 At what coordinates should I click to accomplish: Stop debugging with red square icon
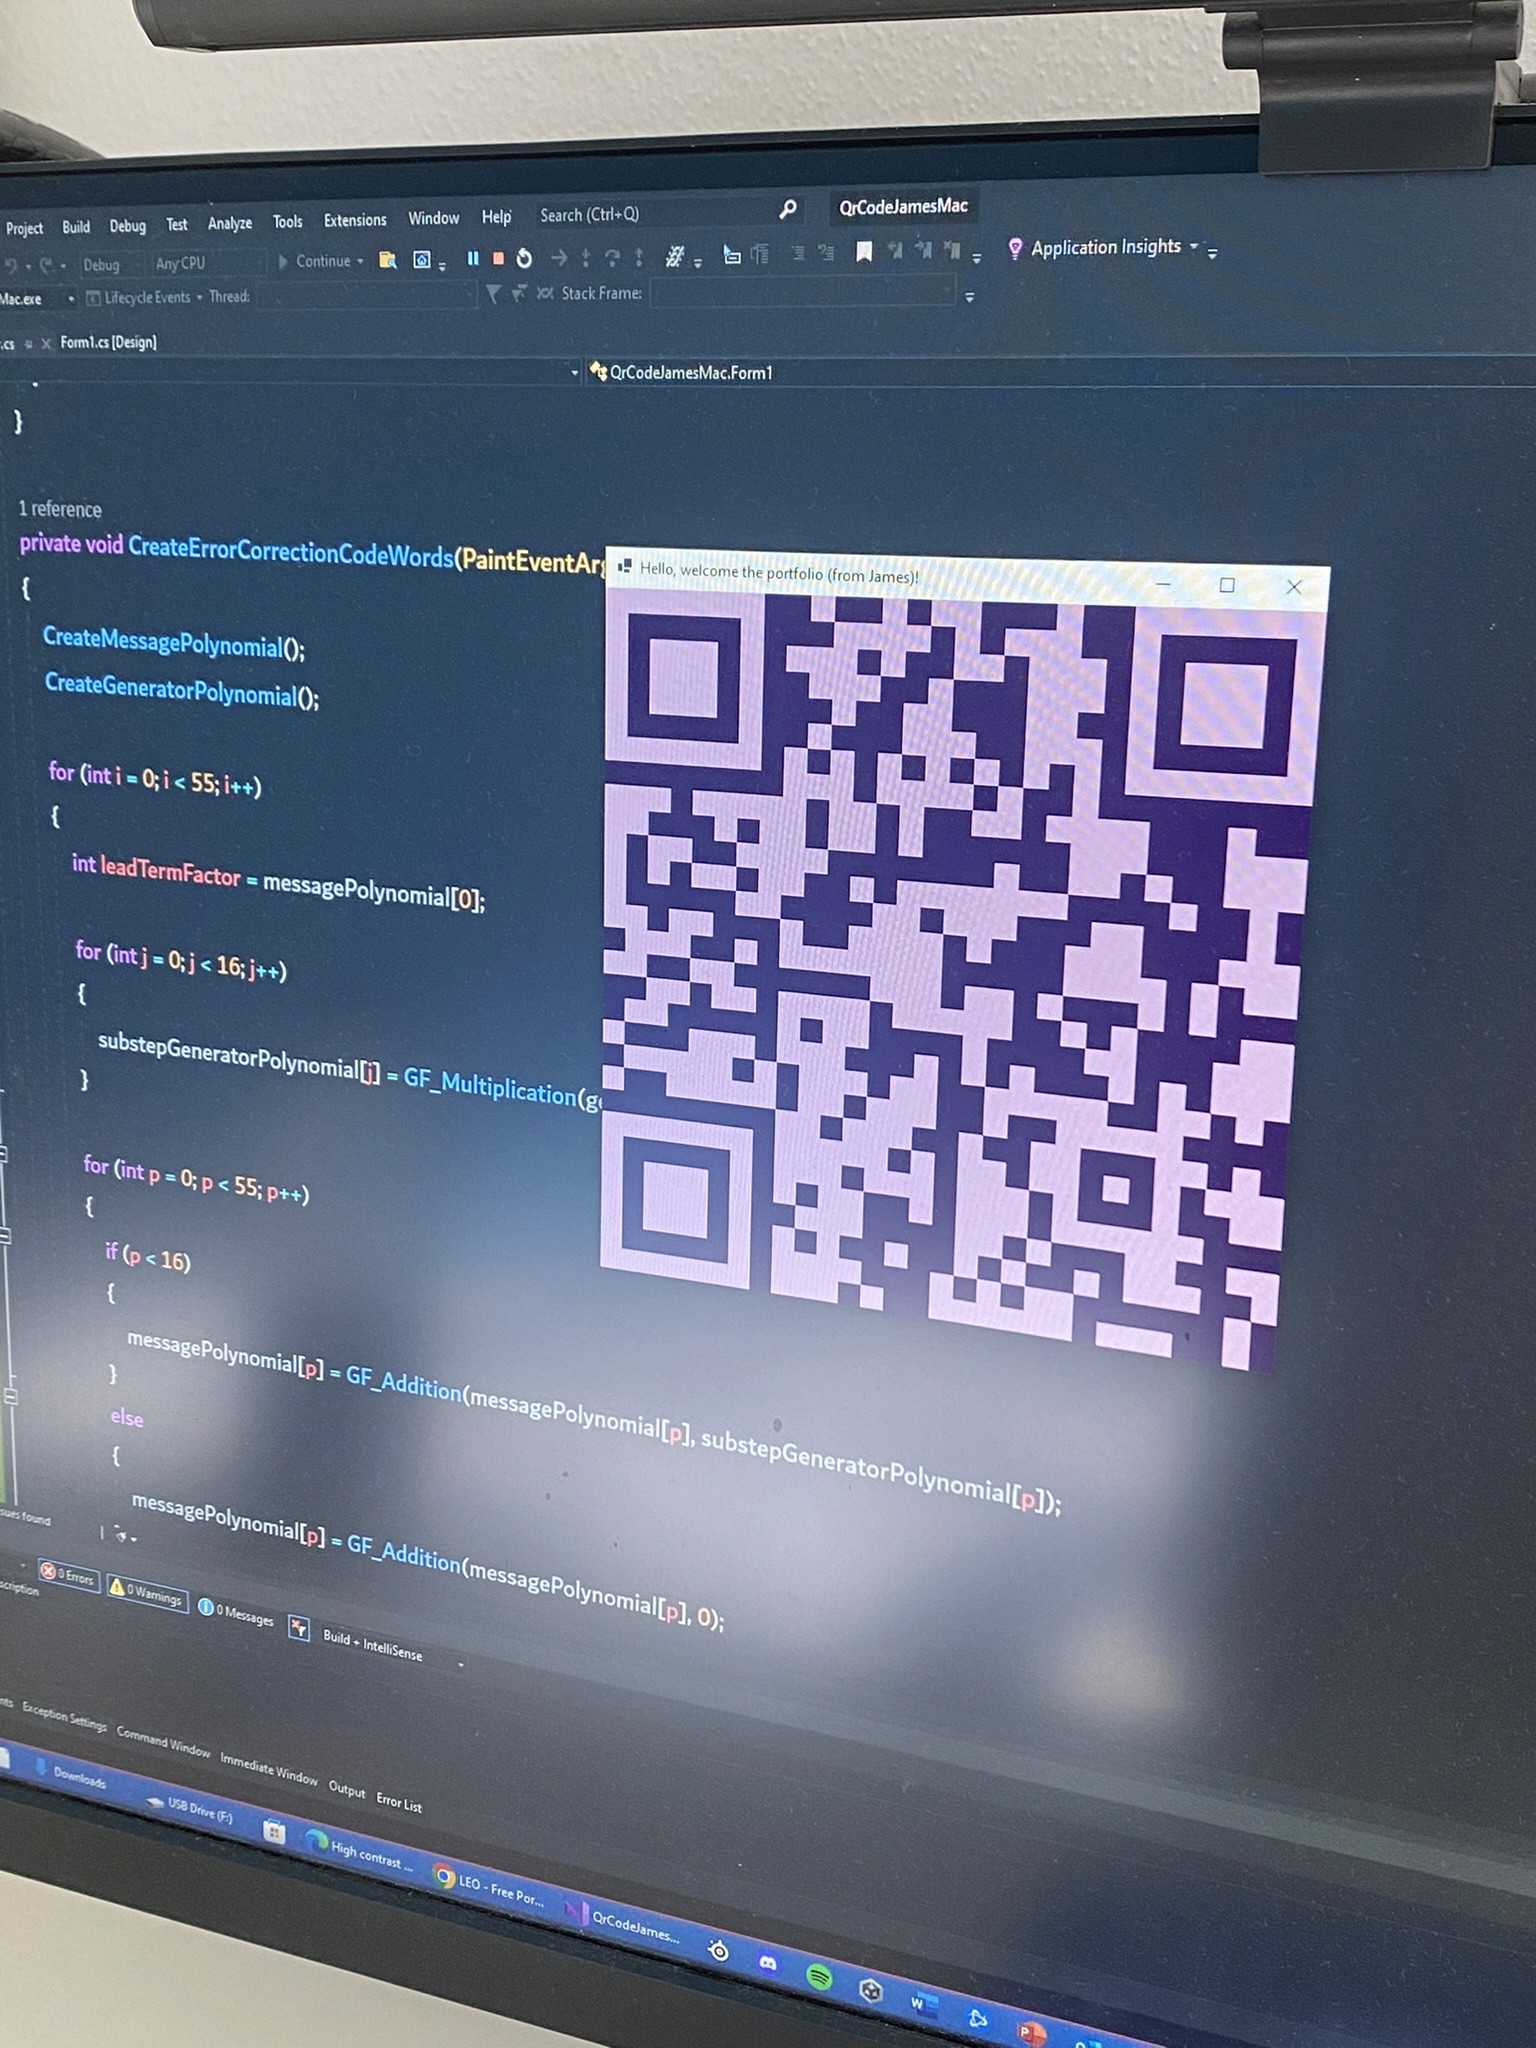(x=498, y=259)
